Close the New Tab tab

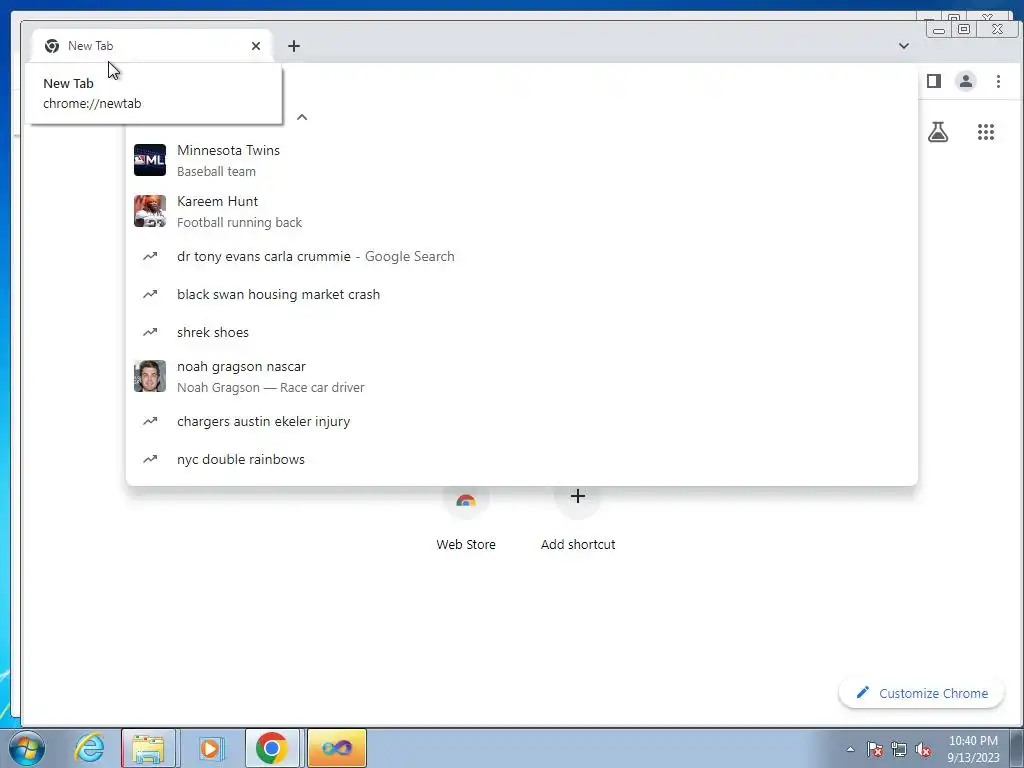[x=256, y=46]
